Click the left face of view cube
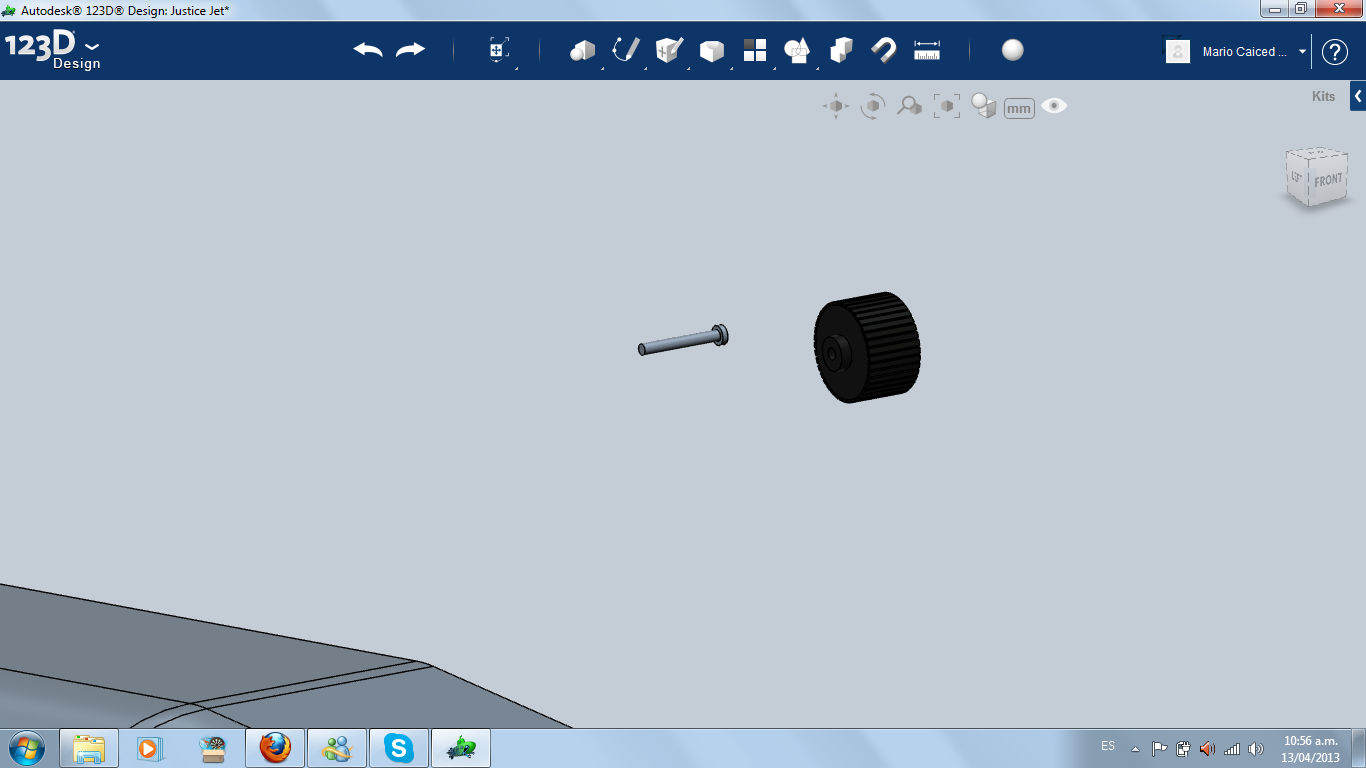1366x768 pixels. point(1297,177)
